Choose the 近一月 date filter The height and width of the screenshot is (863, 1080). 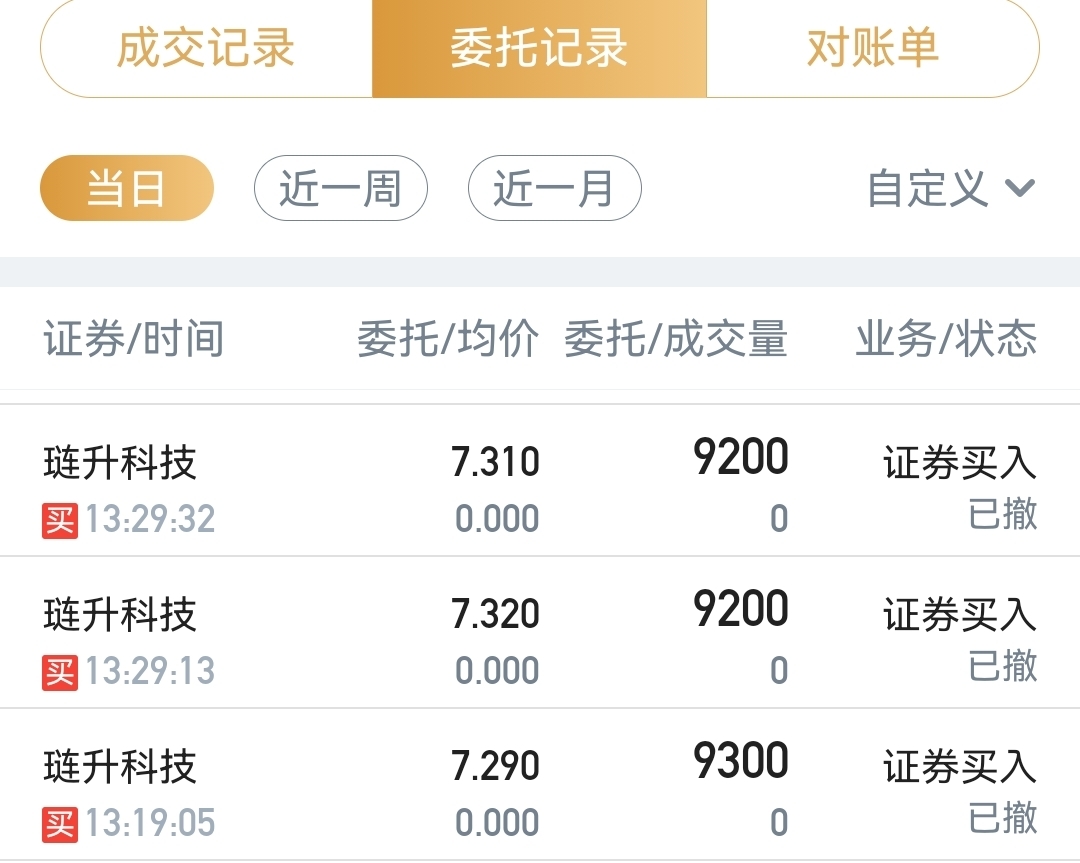tap(554, 188)
